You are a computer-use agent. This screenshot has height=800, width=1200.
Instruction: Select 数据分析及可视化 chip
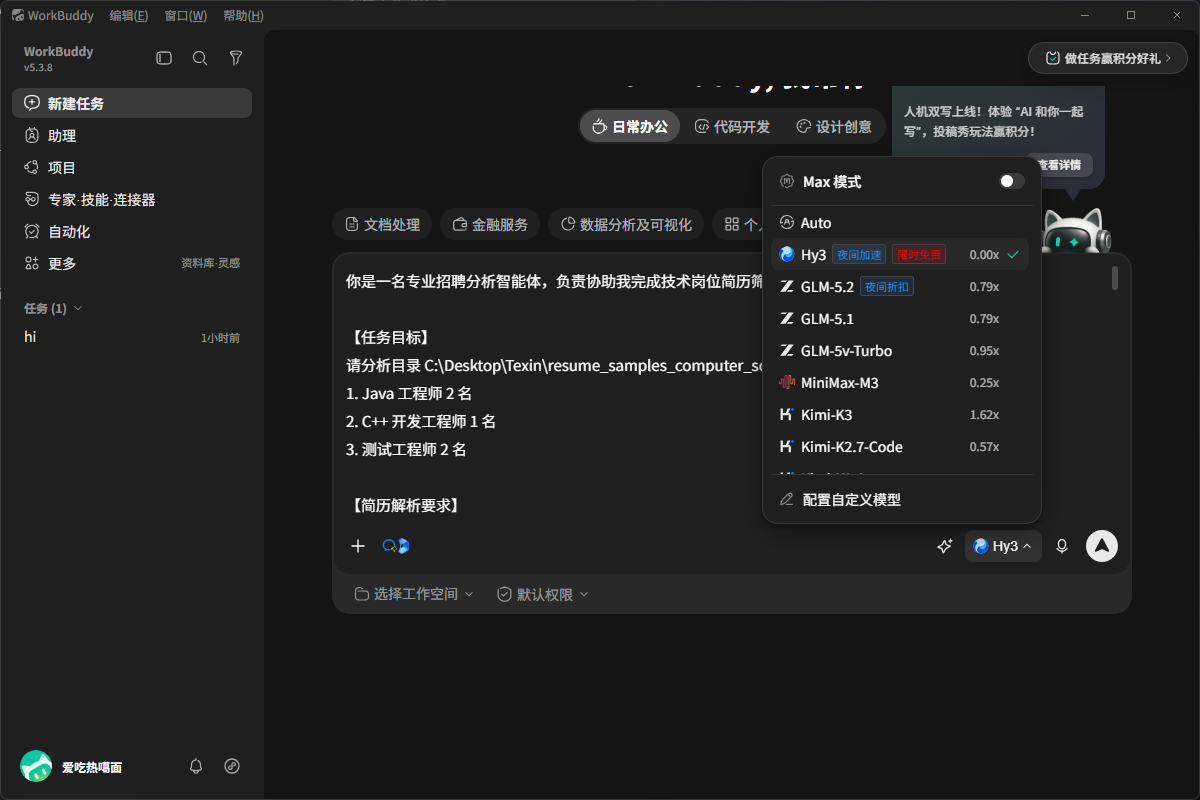tap(626, 224)
